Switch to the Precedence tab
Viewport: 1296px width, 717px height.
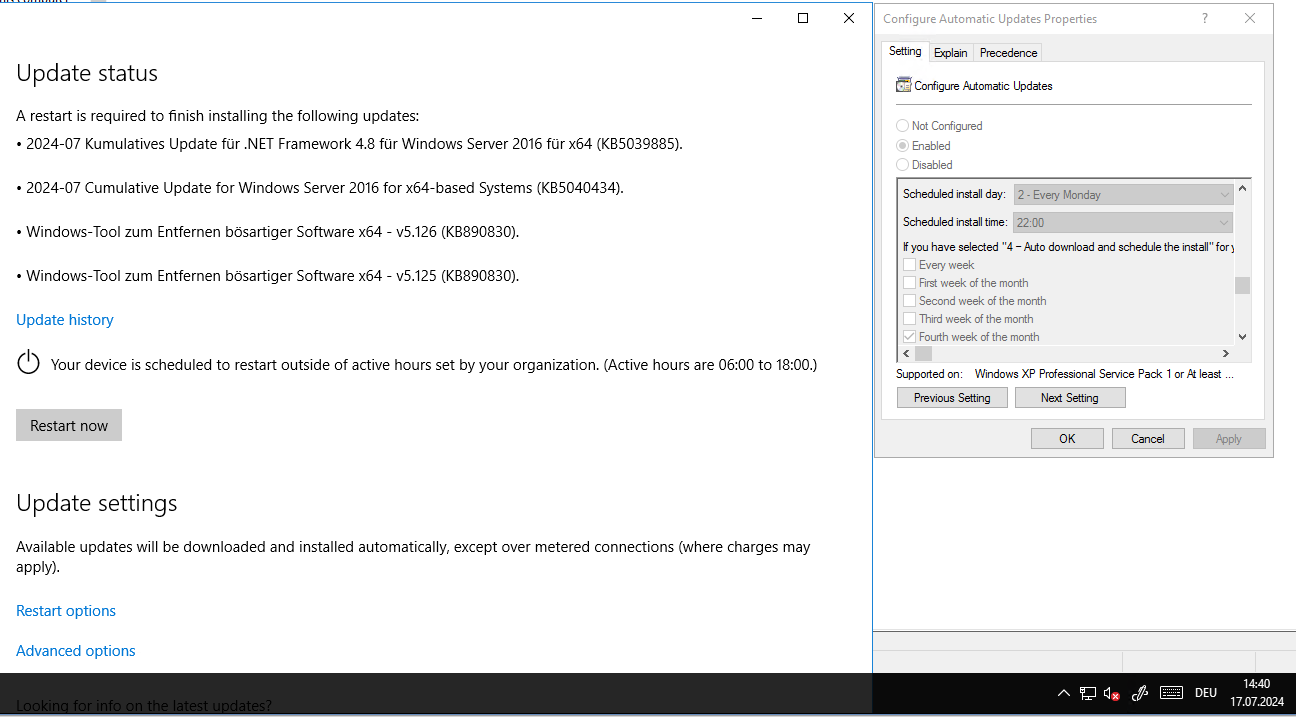pos(1008,53)
